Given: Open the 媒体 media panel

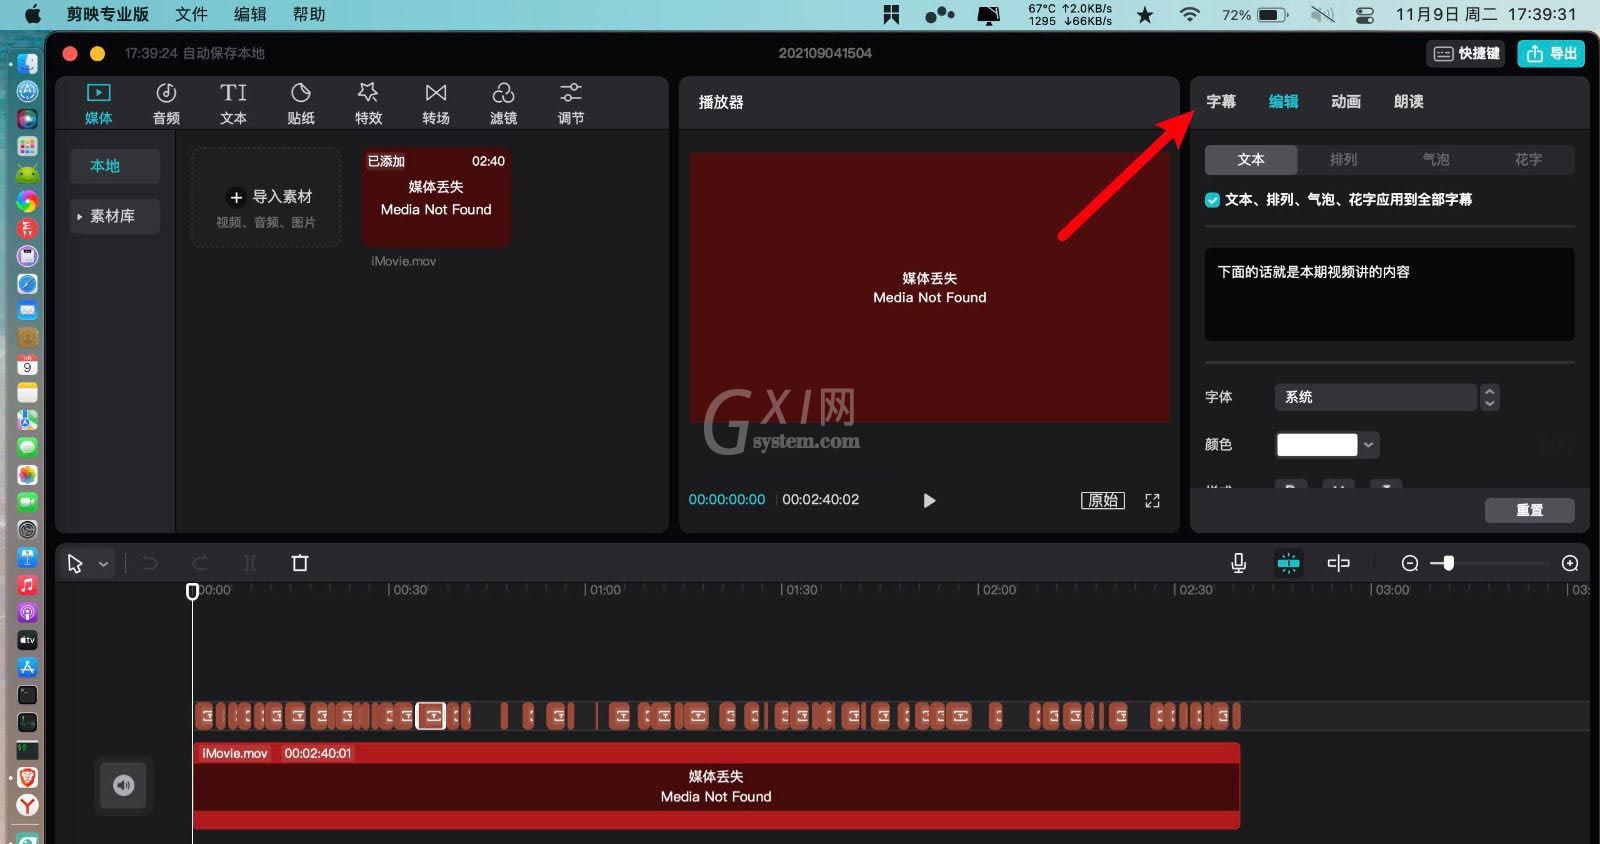Looking at the screenshot, I should click(x=98, y=104).
